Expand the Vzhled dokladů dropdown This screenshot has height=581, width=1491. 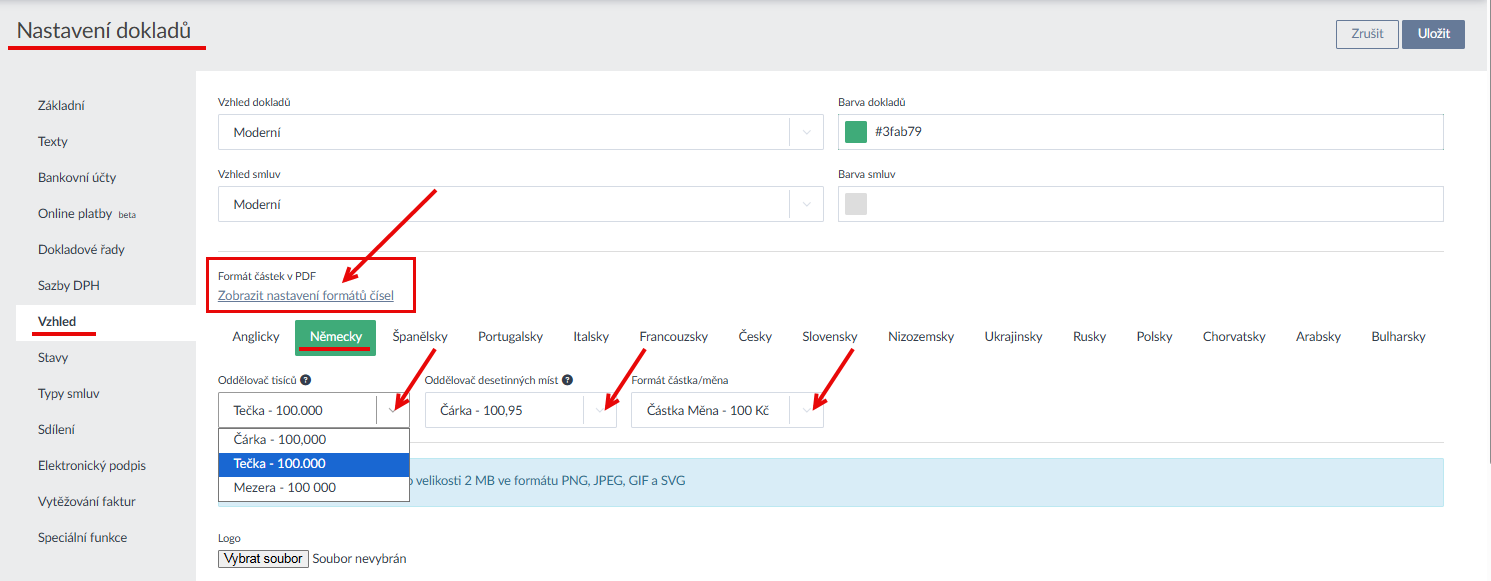(x=806, y=132)
